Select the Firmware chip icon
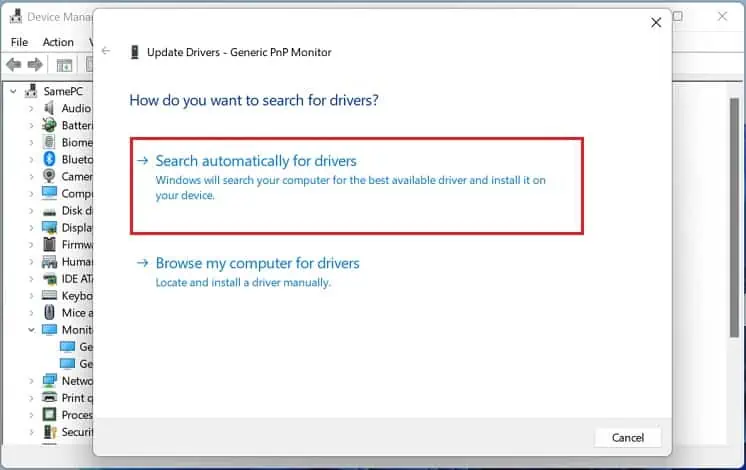Image resolution: width=746 pixels, height=470 pixels. (x=49, y=245)
